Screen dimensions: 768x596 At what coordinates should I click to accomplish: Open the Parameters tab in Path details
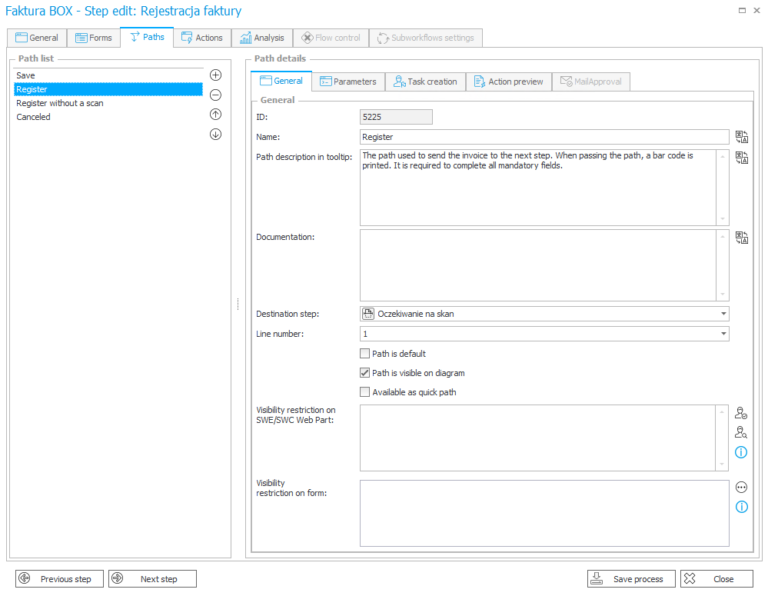pos(348,81)
